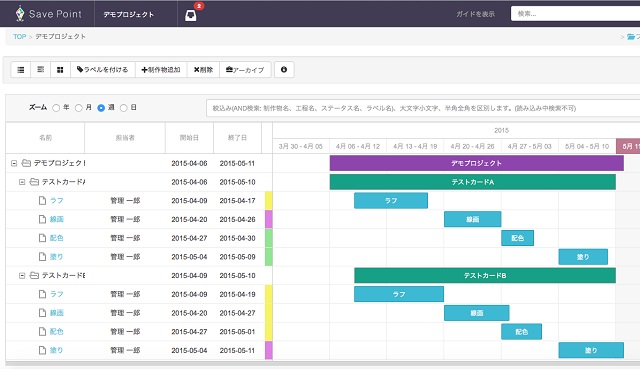Switch to compact list view icon
The height and width of the screenshot is (369, 640).
[x=40, y=70]
